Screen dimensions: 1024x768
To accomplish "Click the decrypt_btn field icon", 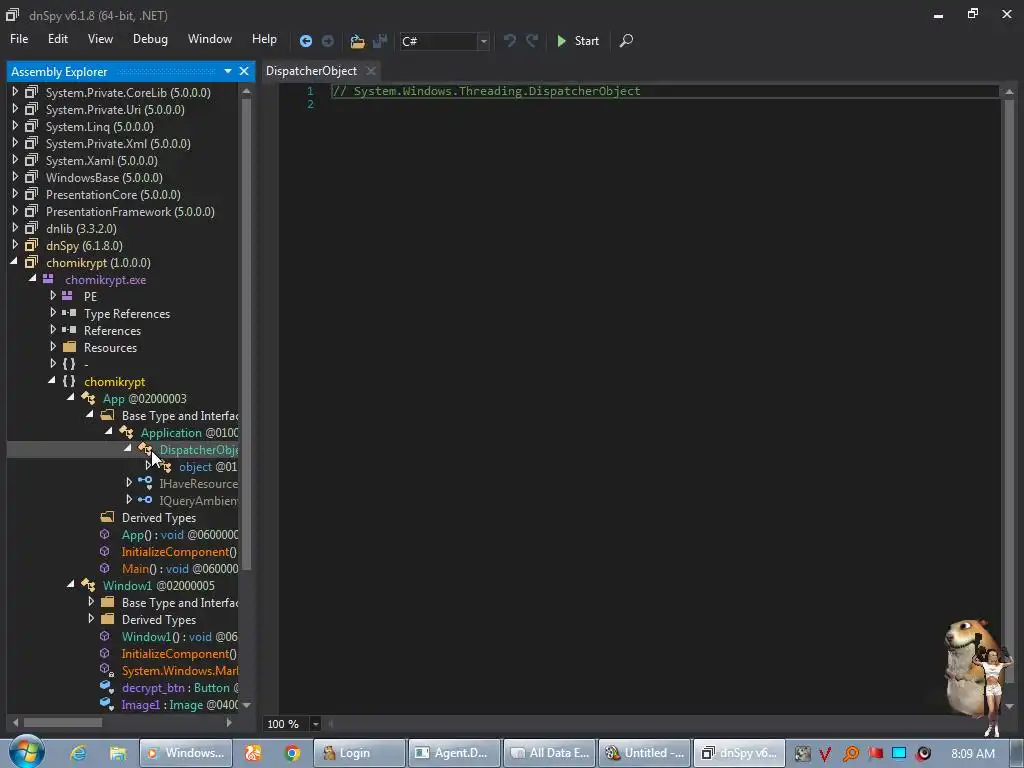I will 106,687.
